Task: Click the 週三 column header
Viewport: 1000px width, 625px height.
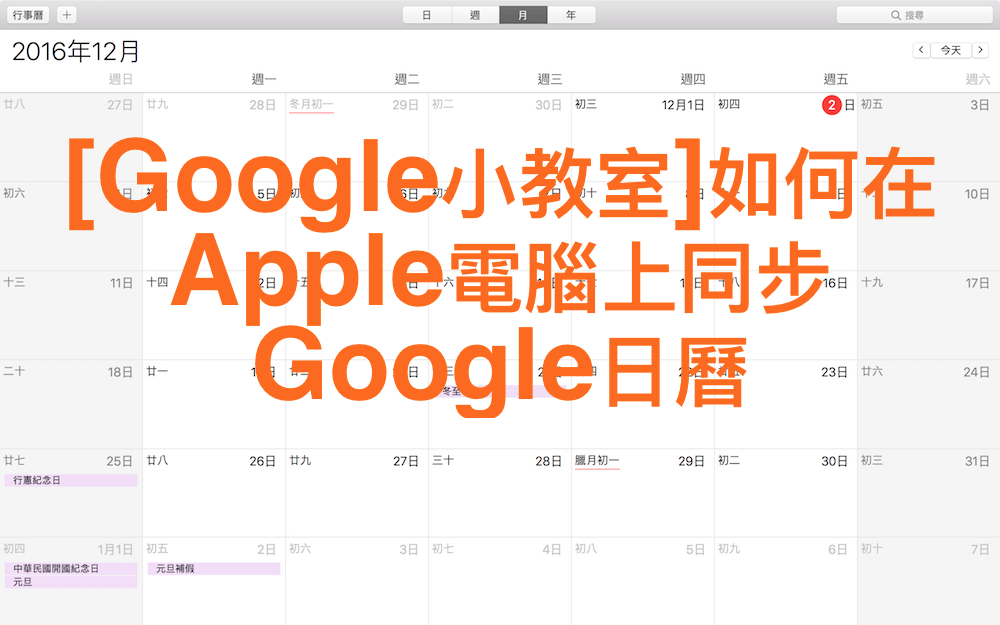Action: click(x=549, y=79)
